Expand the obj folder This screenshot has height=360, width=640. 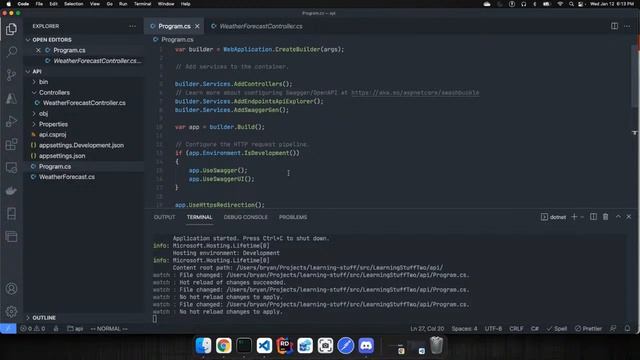[x=43, y=113]
